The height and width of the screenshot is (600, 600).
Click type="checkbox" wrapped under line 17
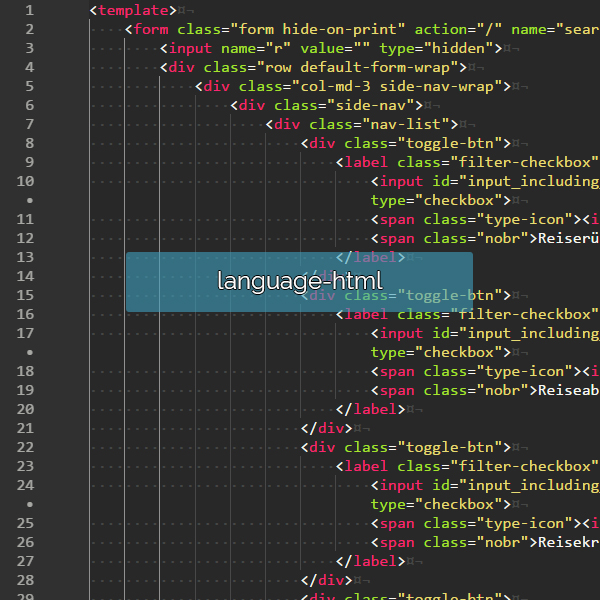pos(436,352)
